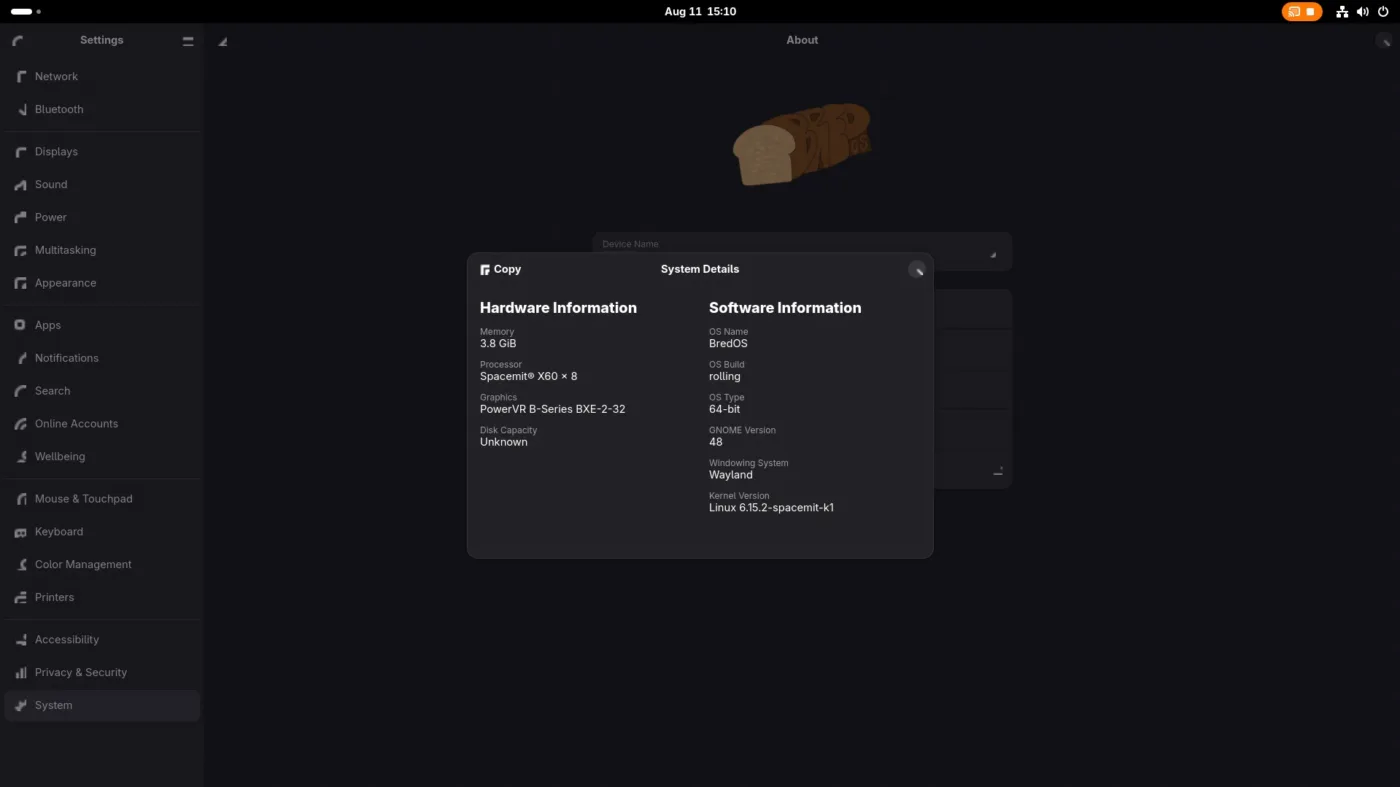
Task: Click the graphics text PowerVR B-Series BXE-2-32
Action: pyautogui.click(x=552, y=410)
